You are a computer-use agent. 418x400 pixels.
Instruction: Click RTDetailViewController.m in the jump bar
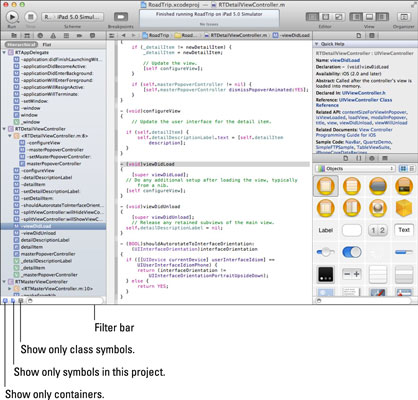click(x=236, y=35)
